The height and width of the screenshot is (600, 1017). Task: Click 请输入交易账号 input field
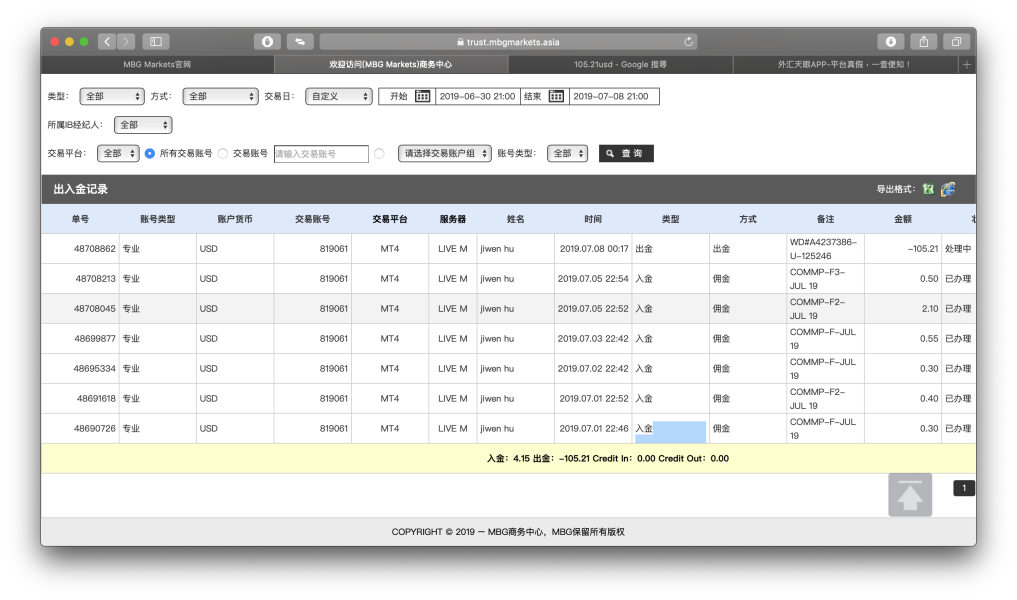coord(320,154)
